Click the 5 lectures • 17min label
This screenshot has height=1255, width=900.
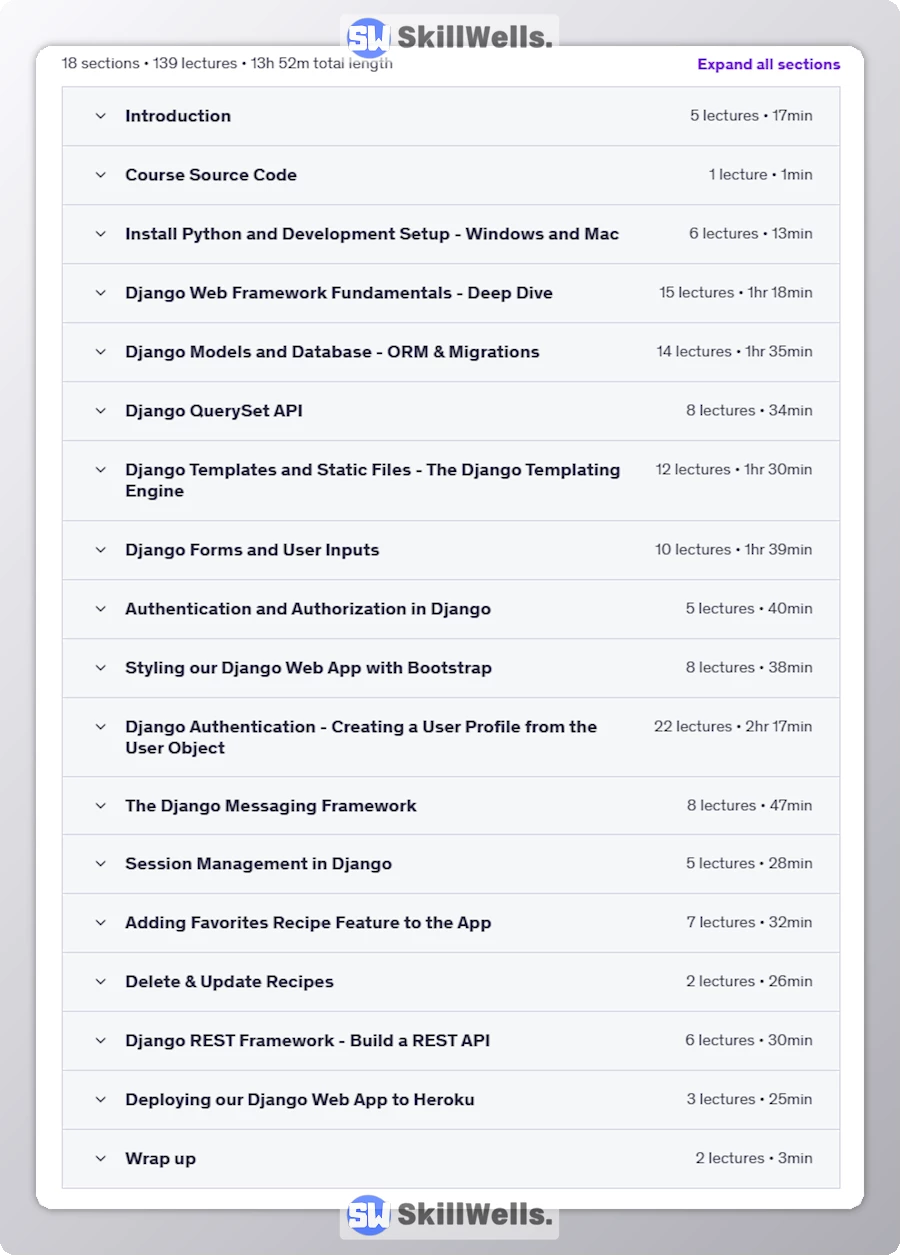tap(751, 116)
